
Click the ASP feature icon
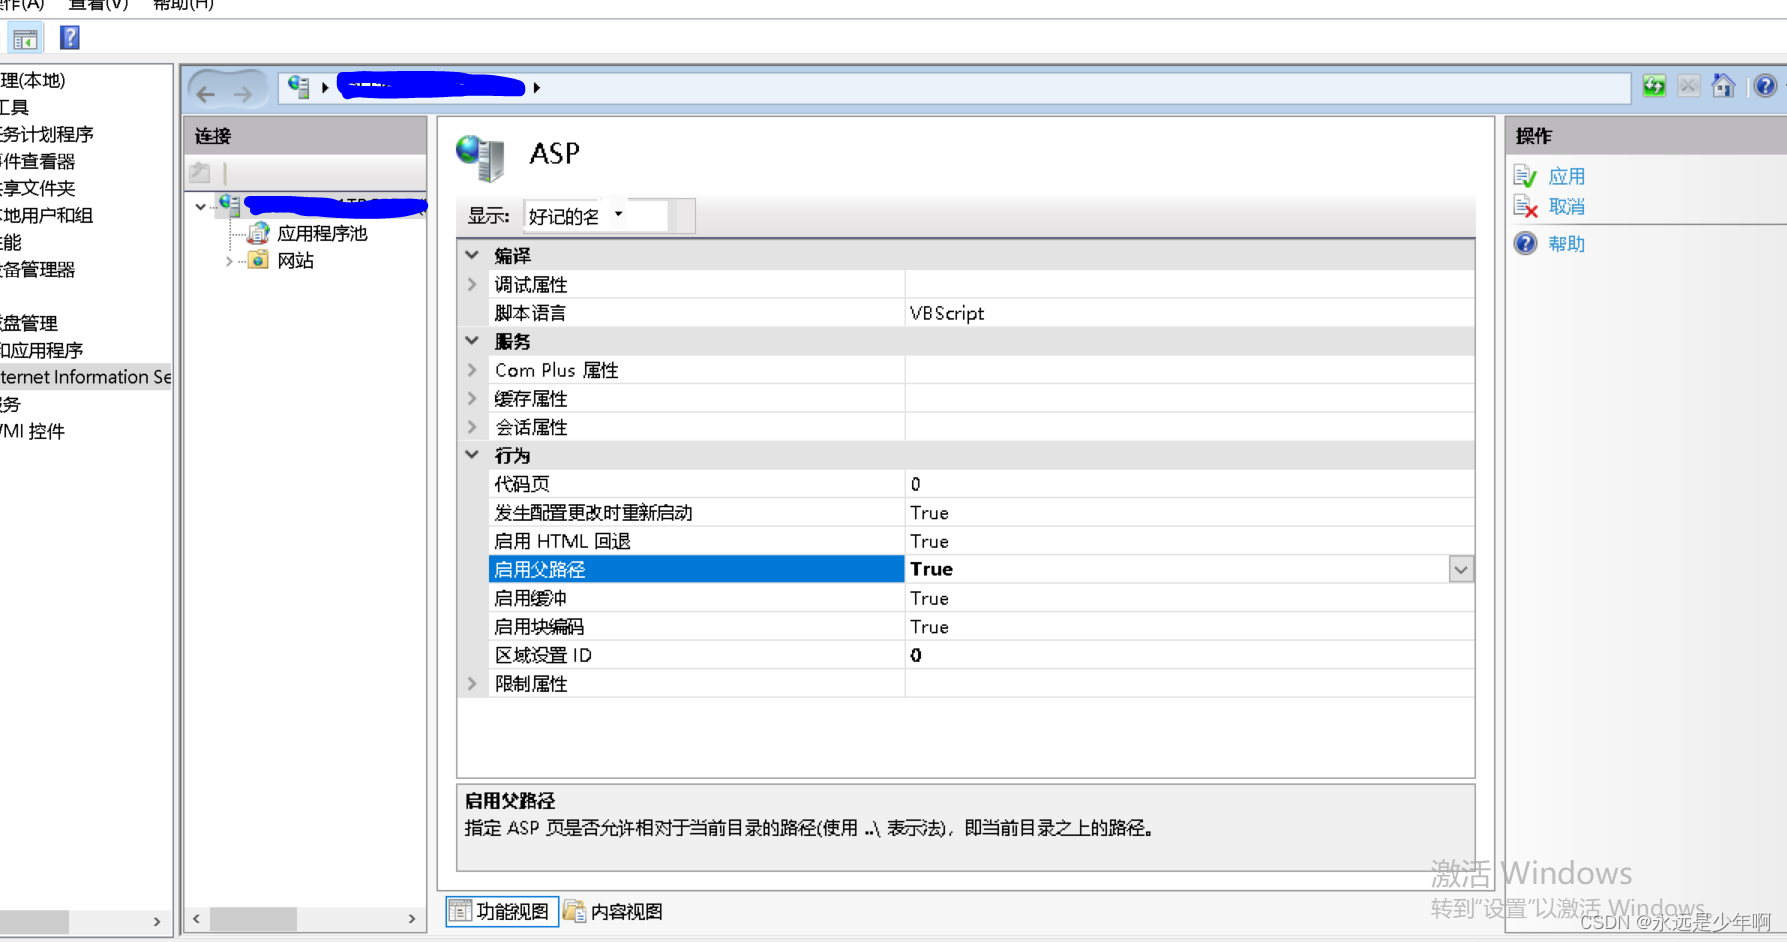pos(481,157)
